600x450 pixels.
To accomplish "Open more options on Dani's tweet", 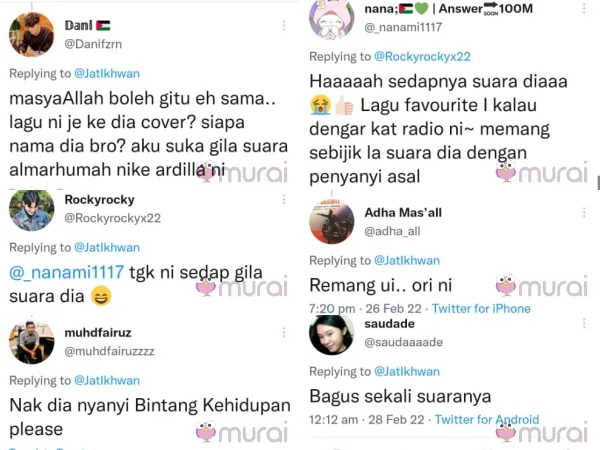I will pos(284,26).
